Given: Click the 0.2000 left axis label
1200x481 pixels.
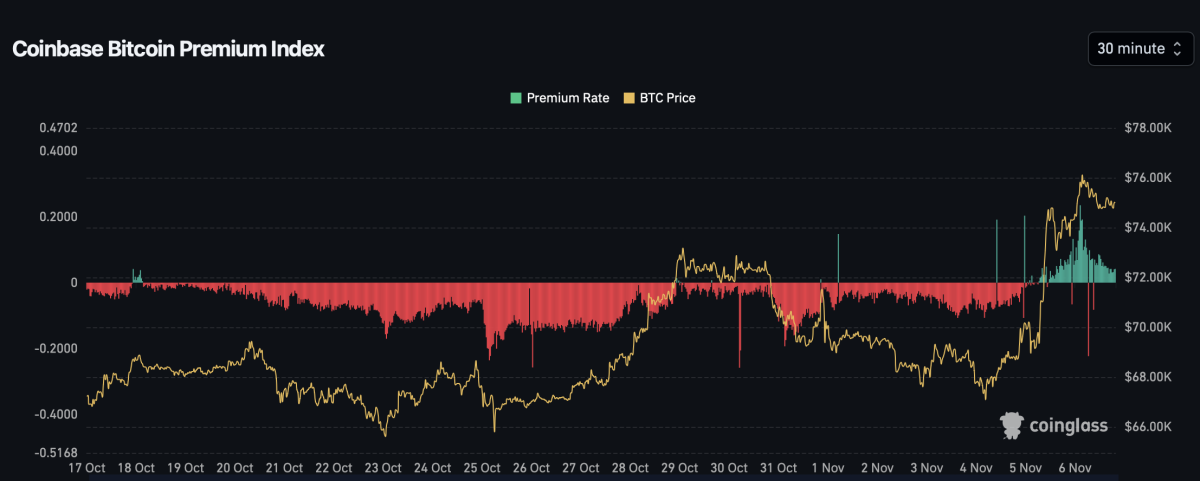Looking at the screenshot, I should [58, 217].
